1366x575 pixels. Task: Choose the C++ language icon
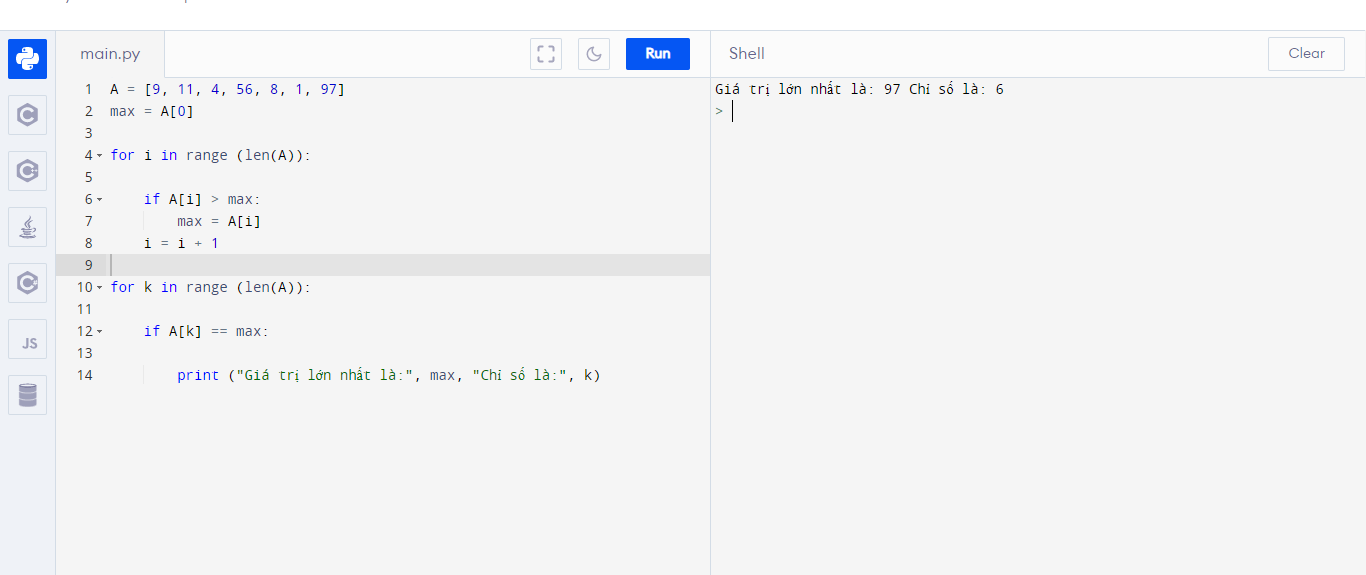point(28,171)
